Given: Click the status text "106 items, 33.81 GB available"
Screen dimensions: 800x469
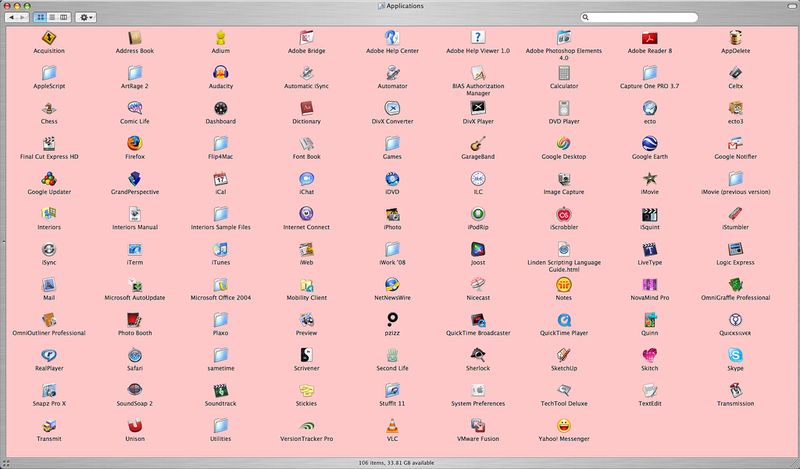Looking at the screenshot, I should point(396,463).
